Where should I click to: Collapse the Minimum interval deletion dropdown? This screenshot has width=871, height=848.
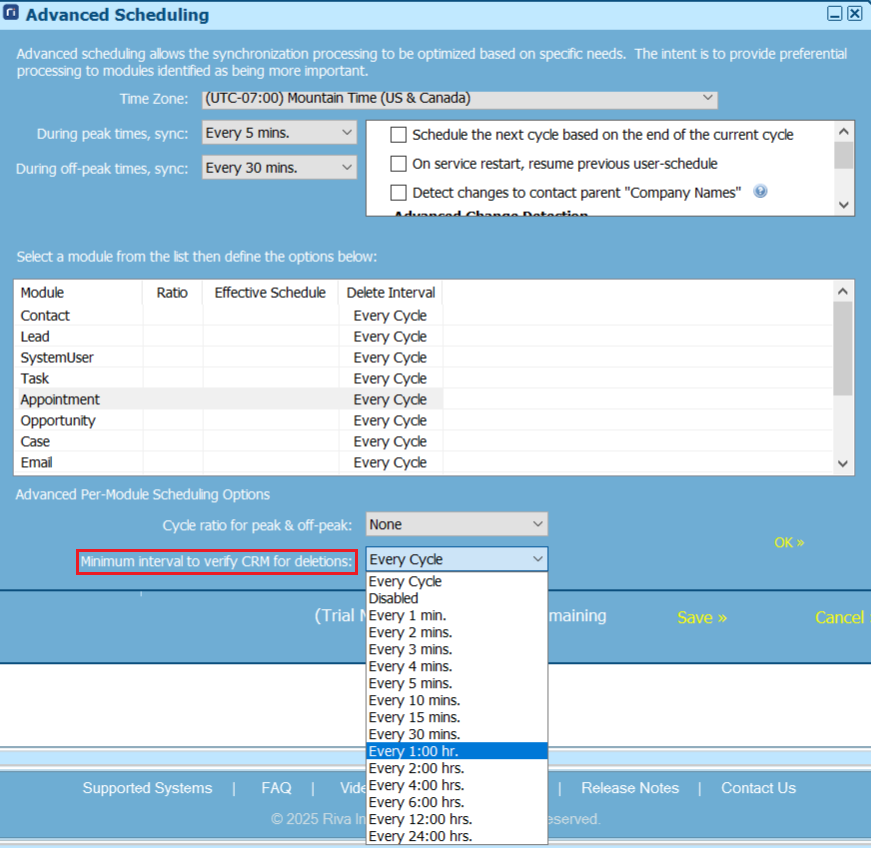coord(536,559)
